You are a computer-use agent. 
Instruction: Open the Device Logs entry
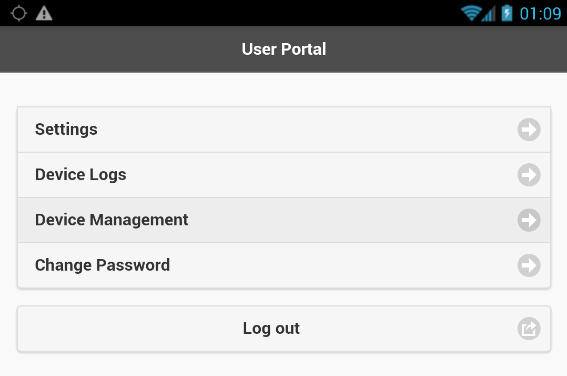click(x=284, y=175)
